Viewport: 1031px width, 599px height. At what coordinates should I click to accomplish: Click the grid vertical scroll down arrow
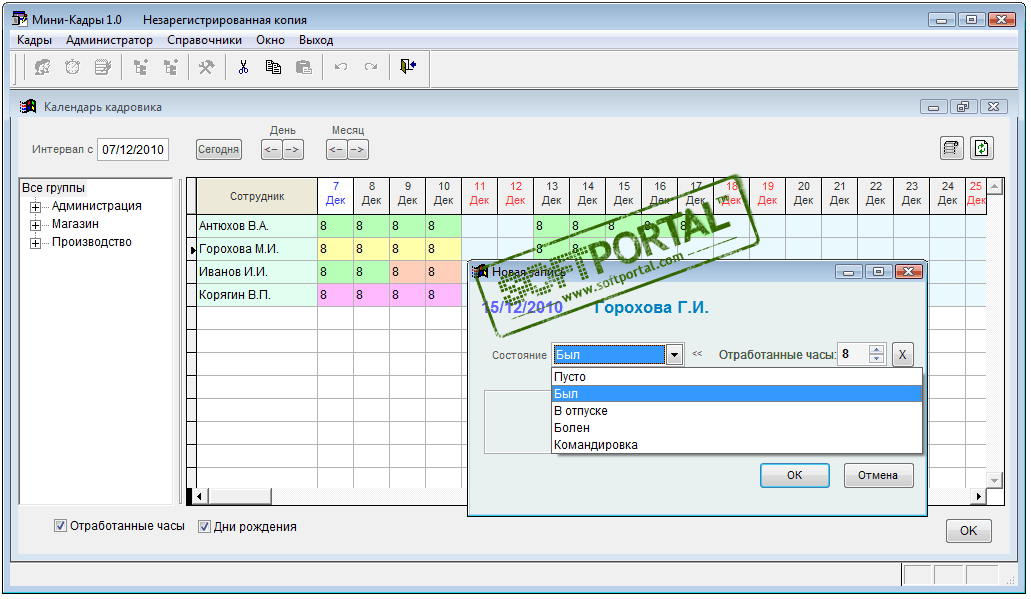coord(995,481)
